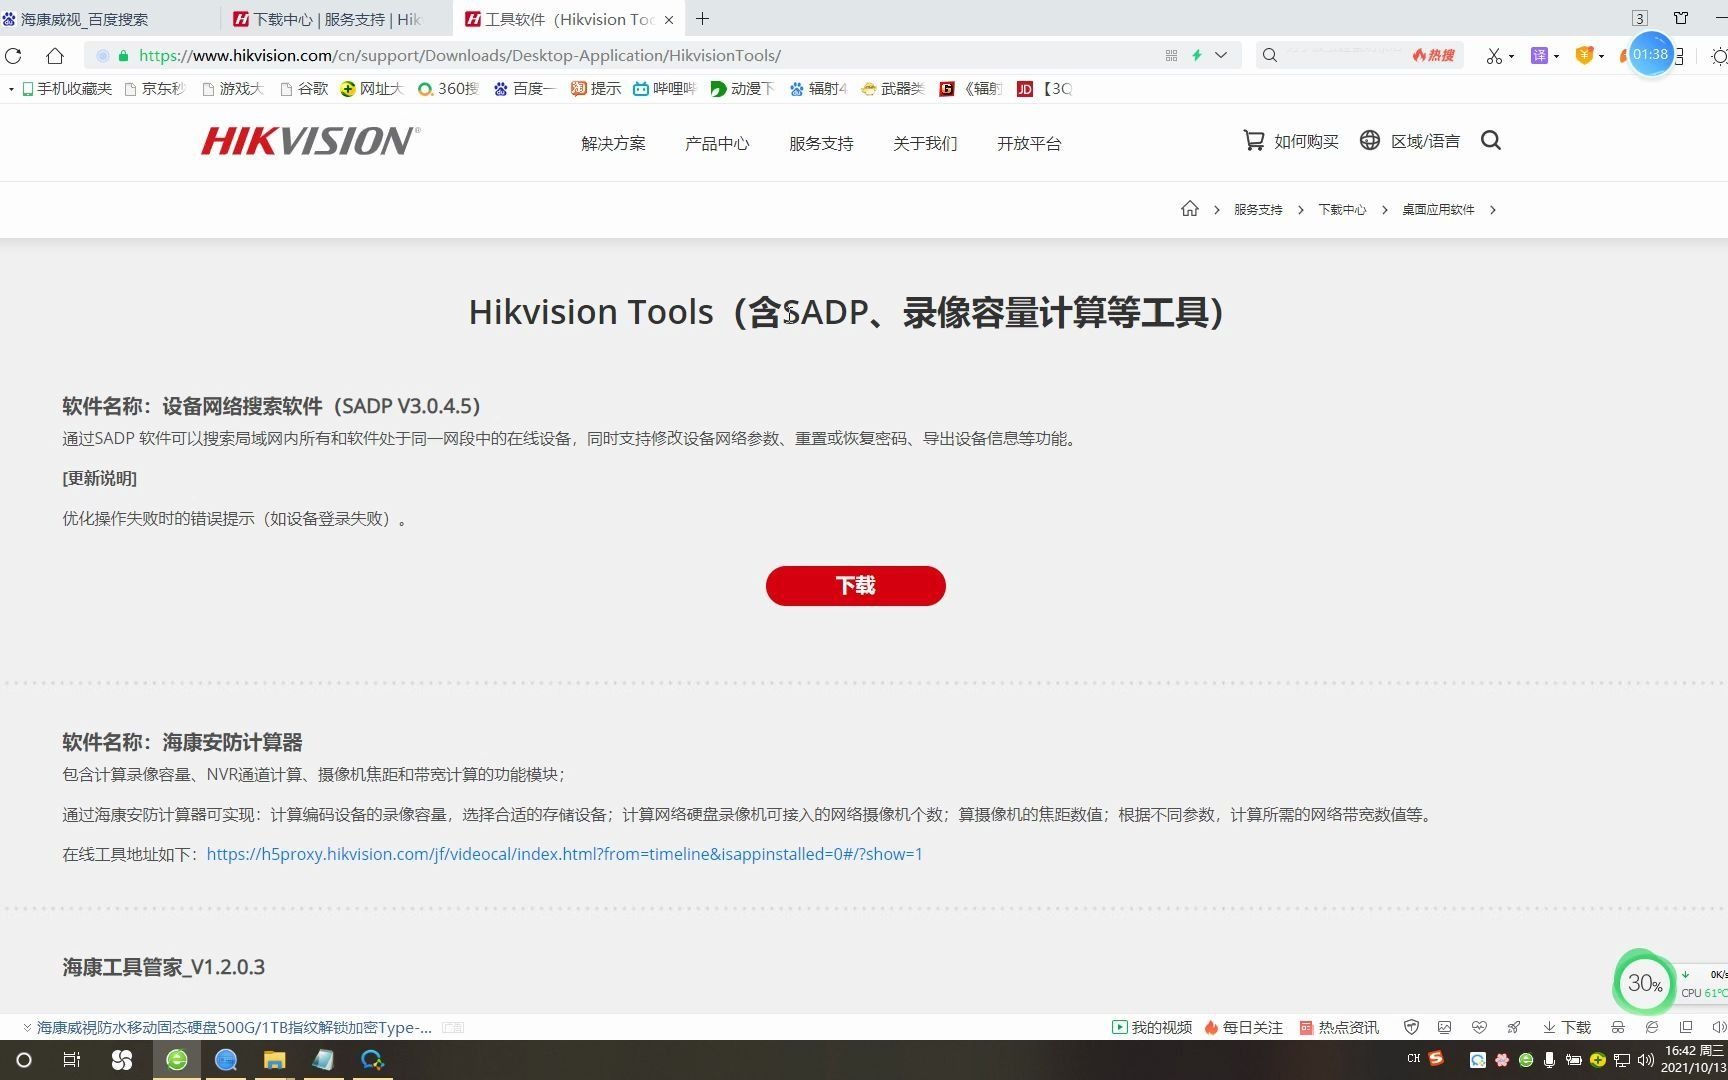Click the shirt skin icon in title bar

pos(1681,18)
